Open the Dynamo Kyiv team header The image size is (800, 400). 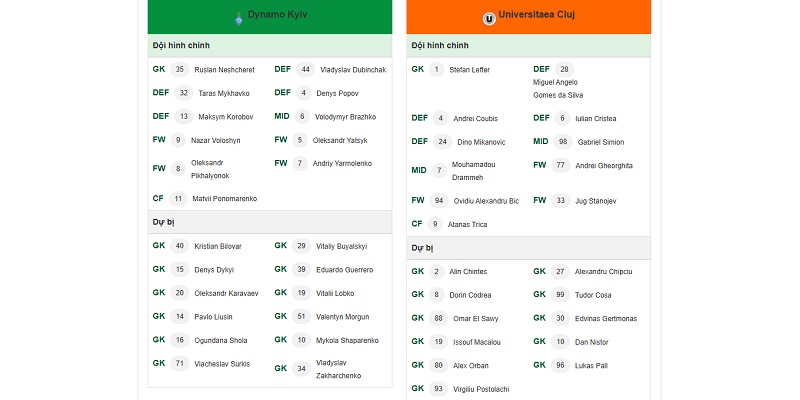tap(270, 17)
